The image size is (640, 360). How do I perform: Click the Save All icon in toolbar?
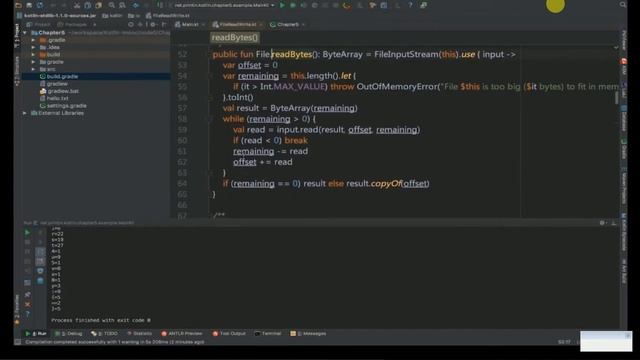(29, 5)
